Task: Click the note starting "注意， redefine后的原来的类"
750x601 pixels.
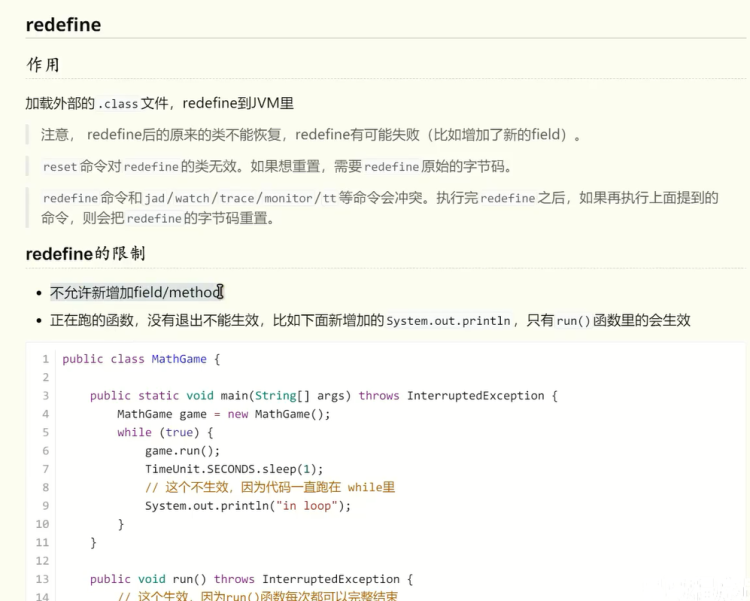Action: 311,135
